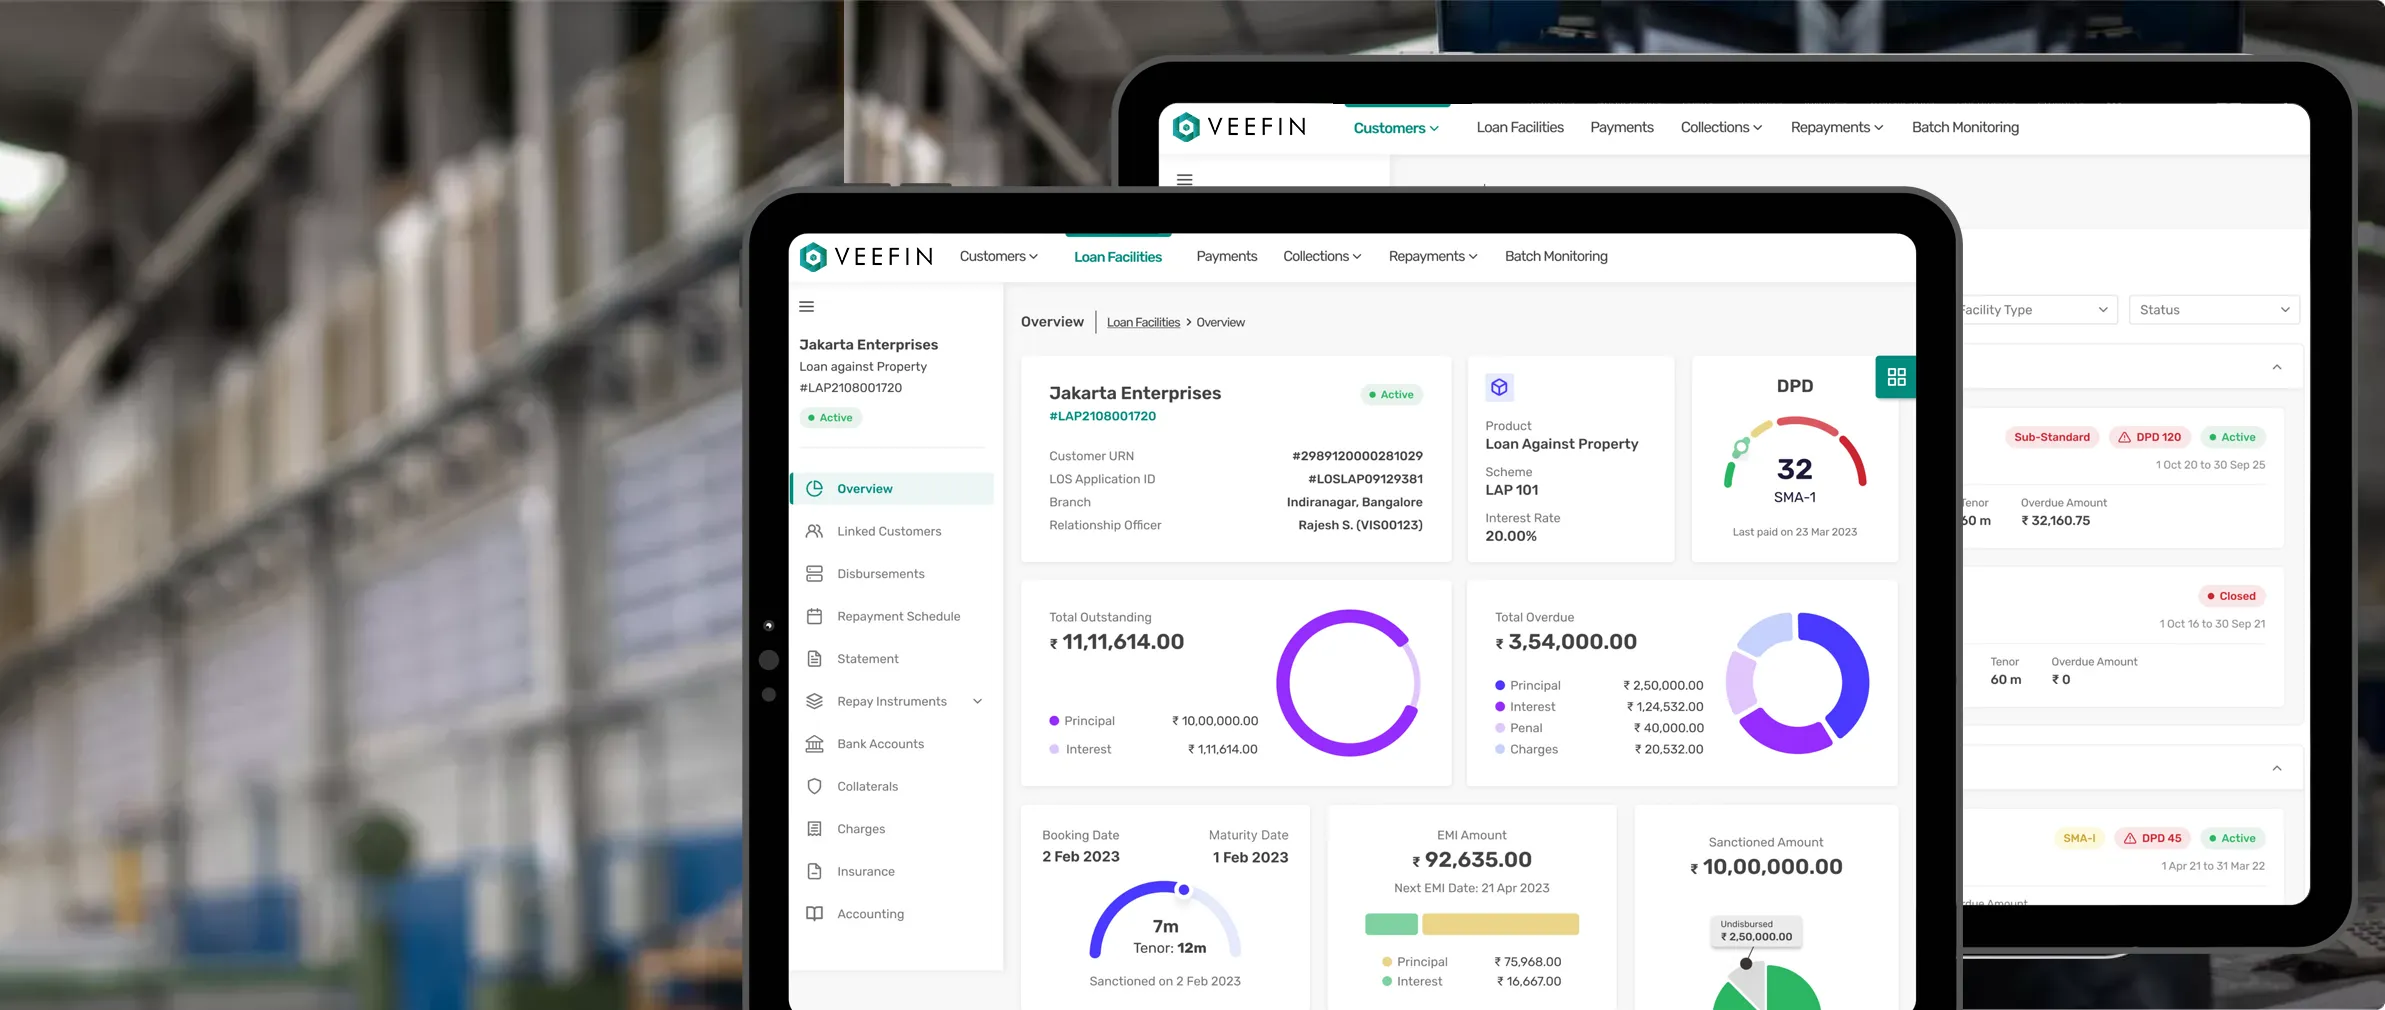Click the Accounting book icon
The height and width of the screenshot is (1010, 2385).
coord(815,914)
